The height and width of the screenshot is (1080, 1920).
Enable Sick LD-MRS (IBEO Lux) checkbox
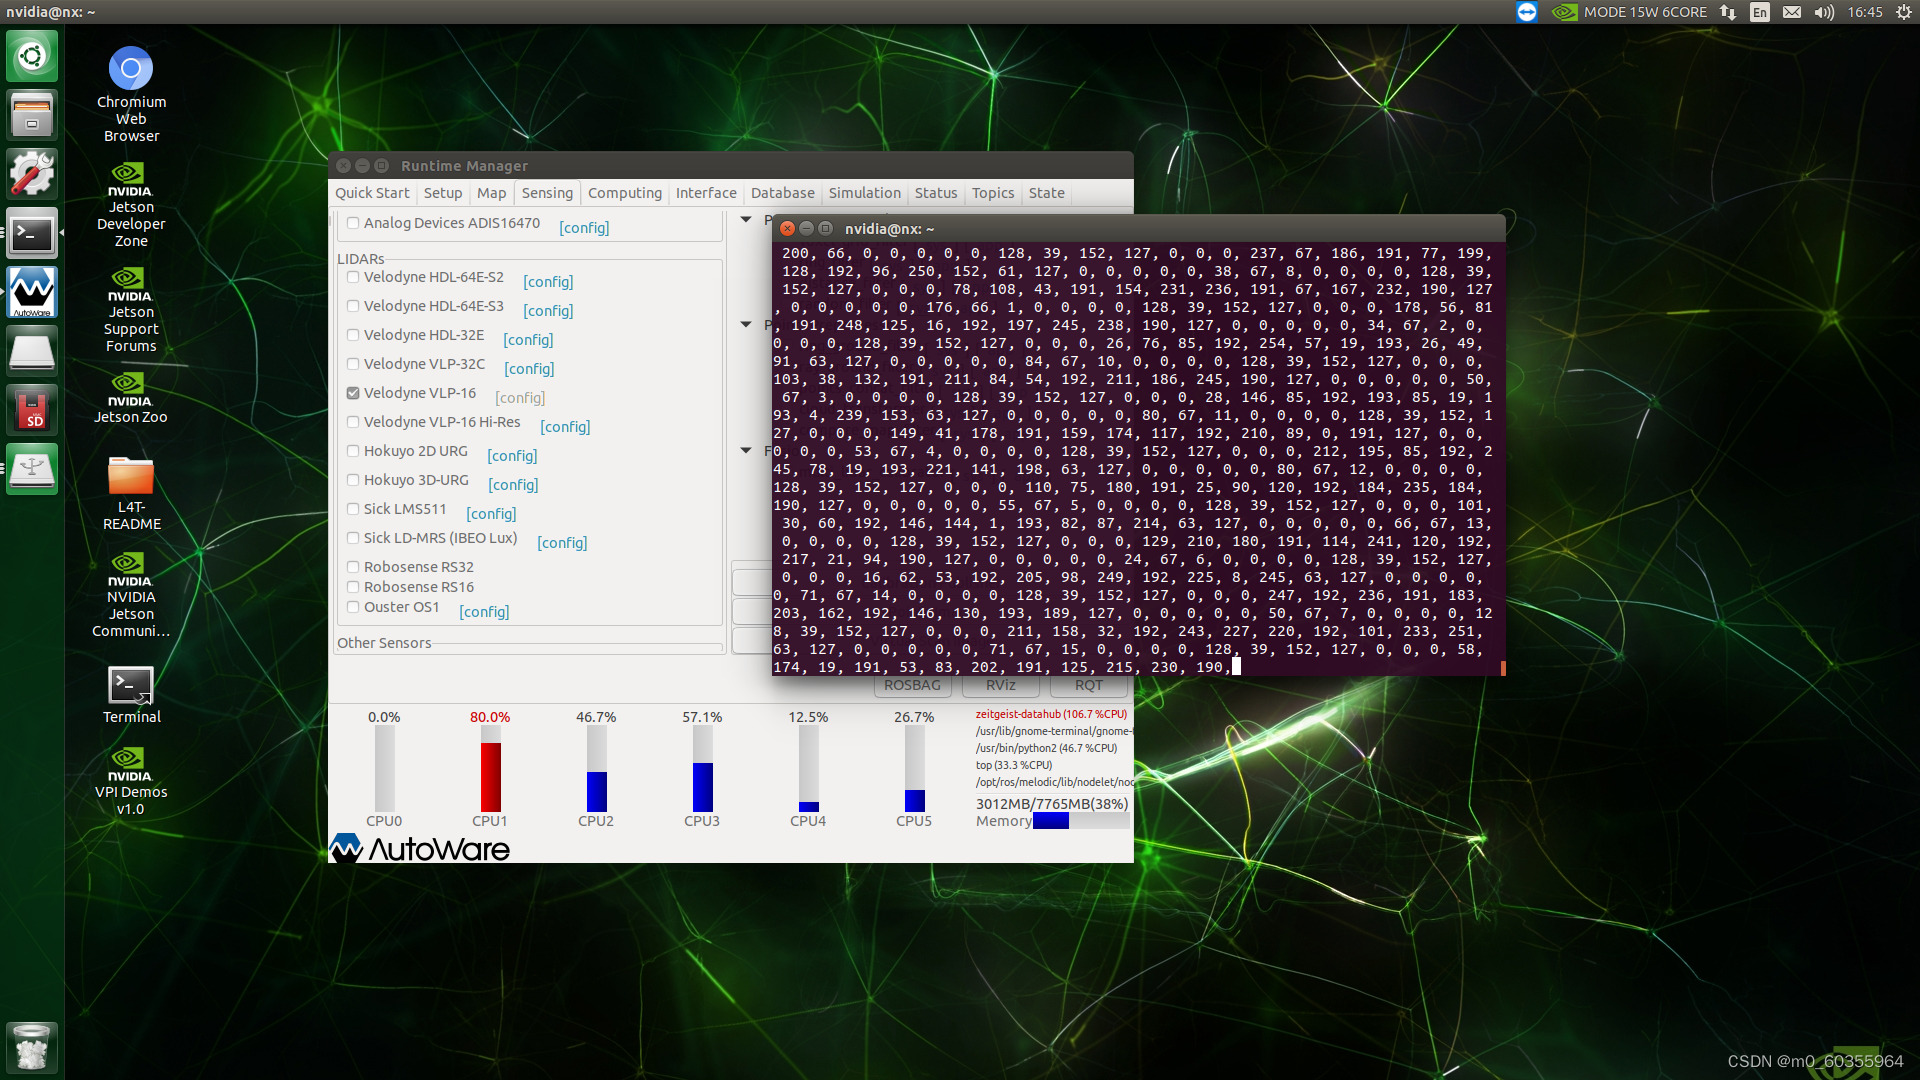[353, 538]
